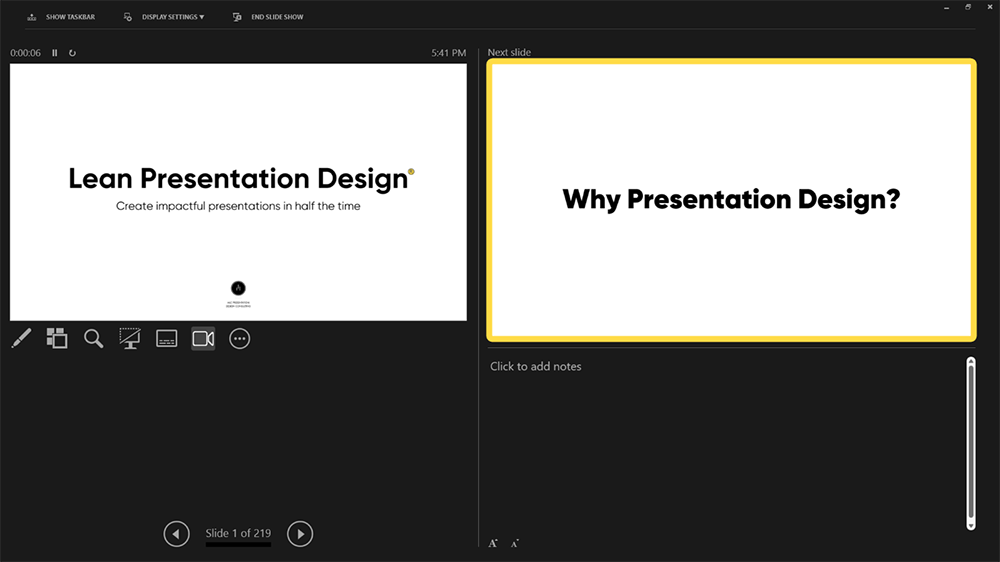Open the see all slides grid
1000x562 pixels.
tap(57, 338)
